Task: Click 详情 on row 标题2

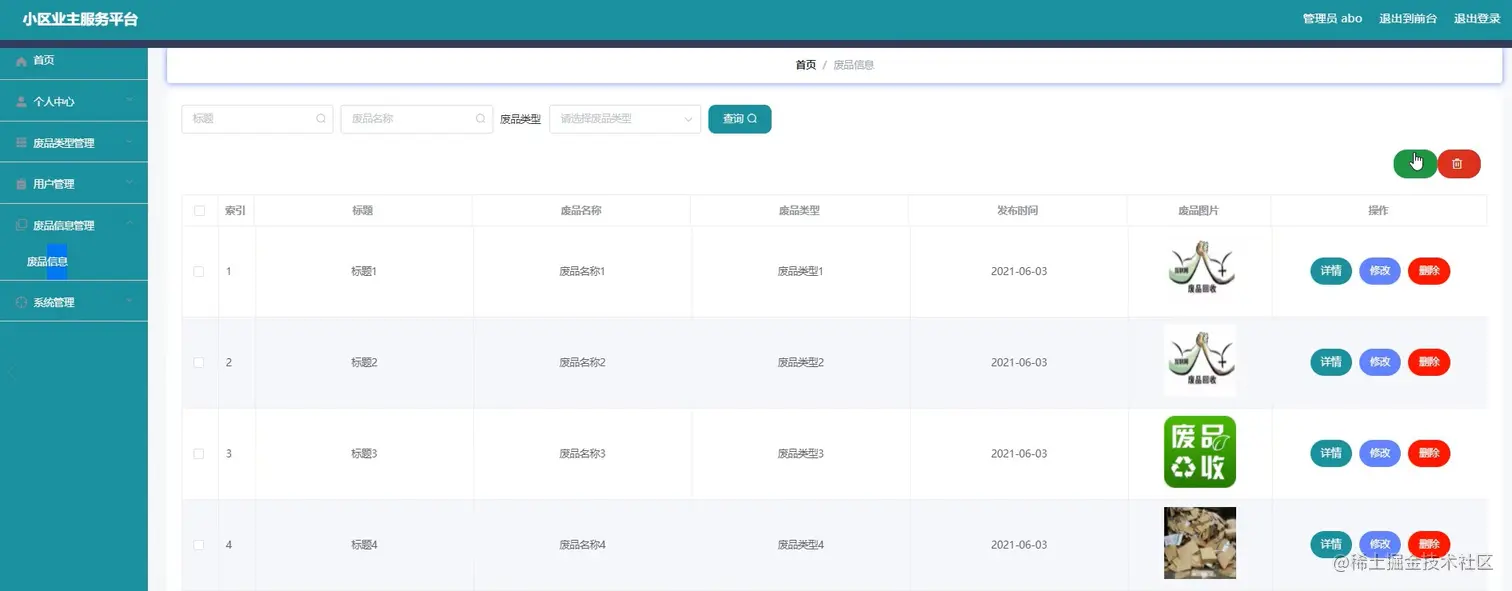Action: pyautogui.click(x=1330, y=362)
